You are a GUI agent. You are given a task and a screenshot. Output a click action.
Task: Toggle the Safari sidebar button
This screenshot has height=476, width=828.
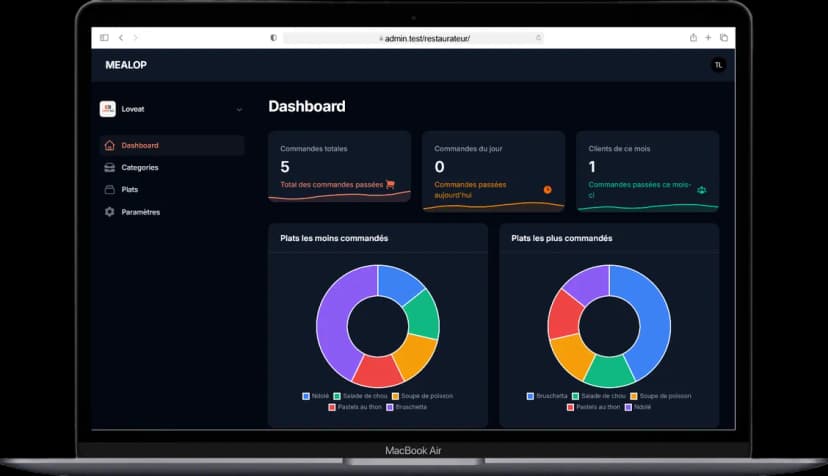[x=104, y=37]
